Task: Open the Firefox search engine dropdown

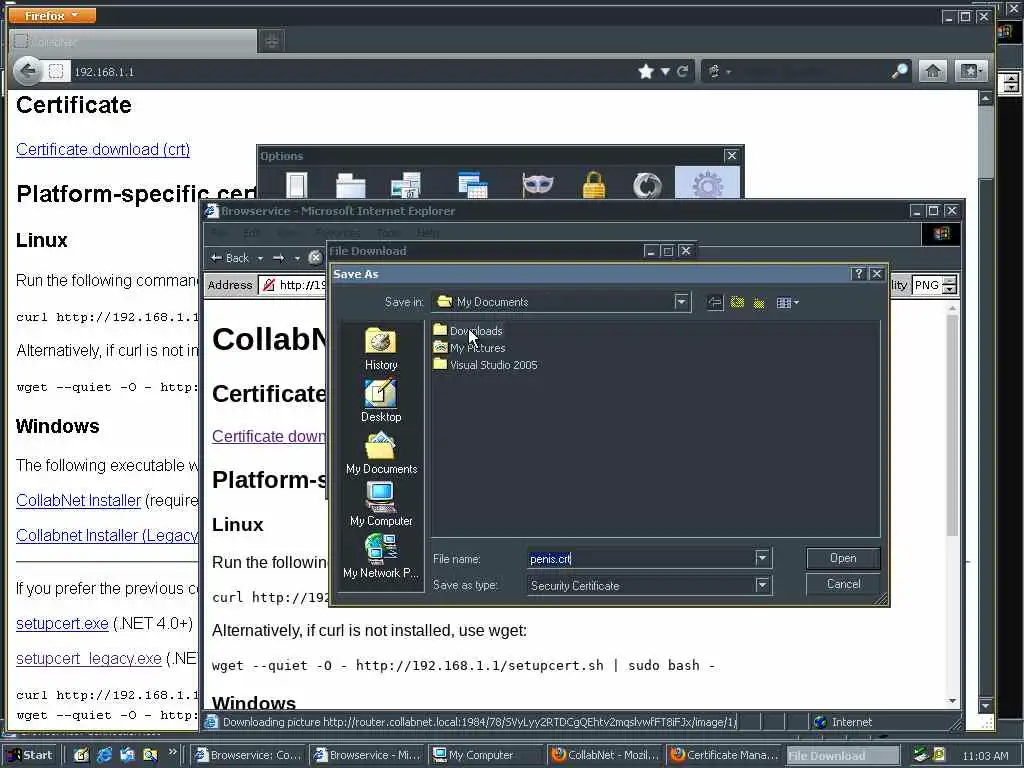Action: pos(718,71)
